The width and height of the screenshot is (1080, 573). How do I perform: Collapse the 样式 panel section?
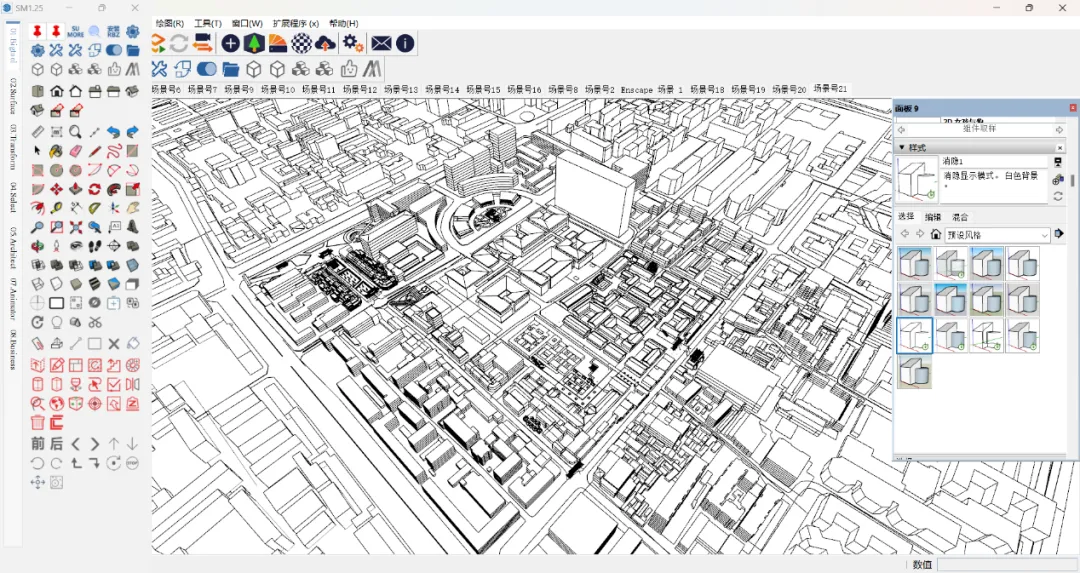pyautogui.click(x=902, y=147)
